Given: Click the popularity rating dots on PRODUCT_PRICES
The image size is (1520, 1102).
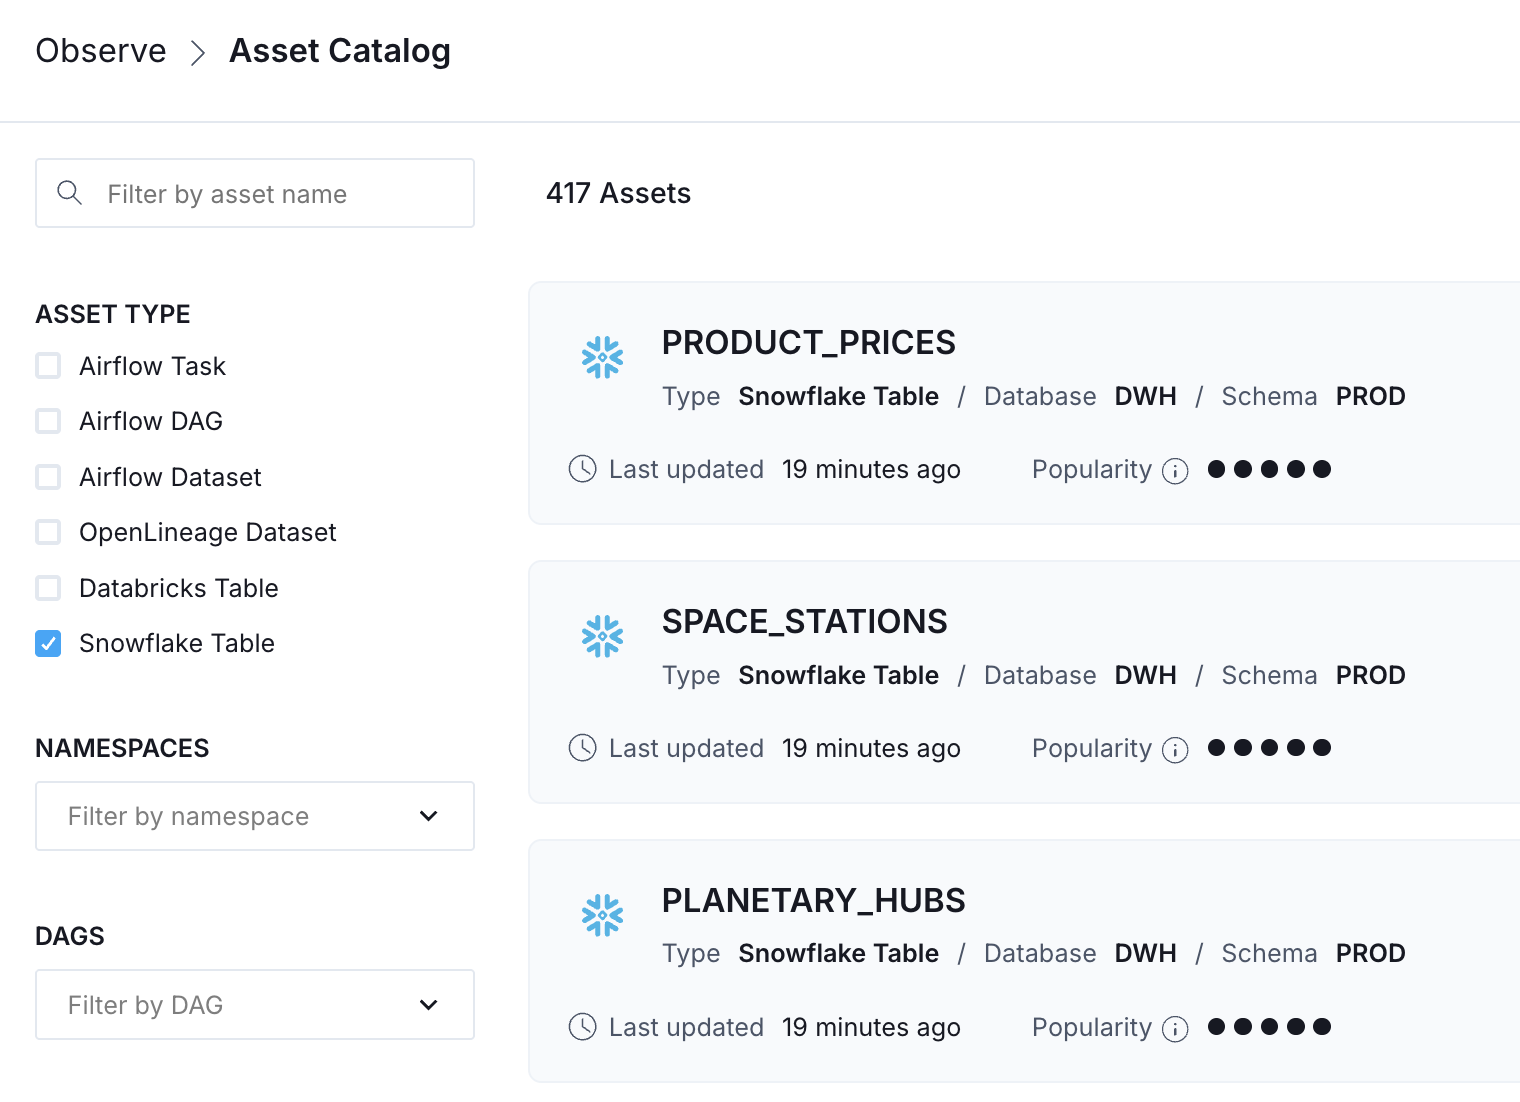Looking at the screenshot, I should coord(1269,468).
